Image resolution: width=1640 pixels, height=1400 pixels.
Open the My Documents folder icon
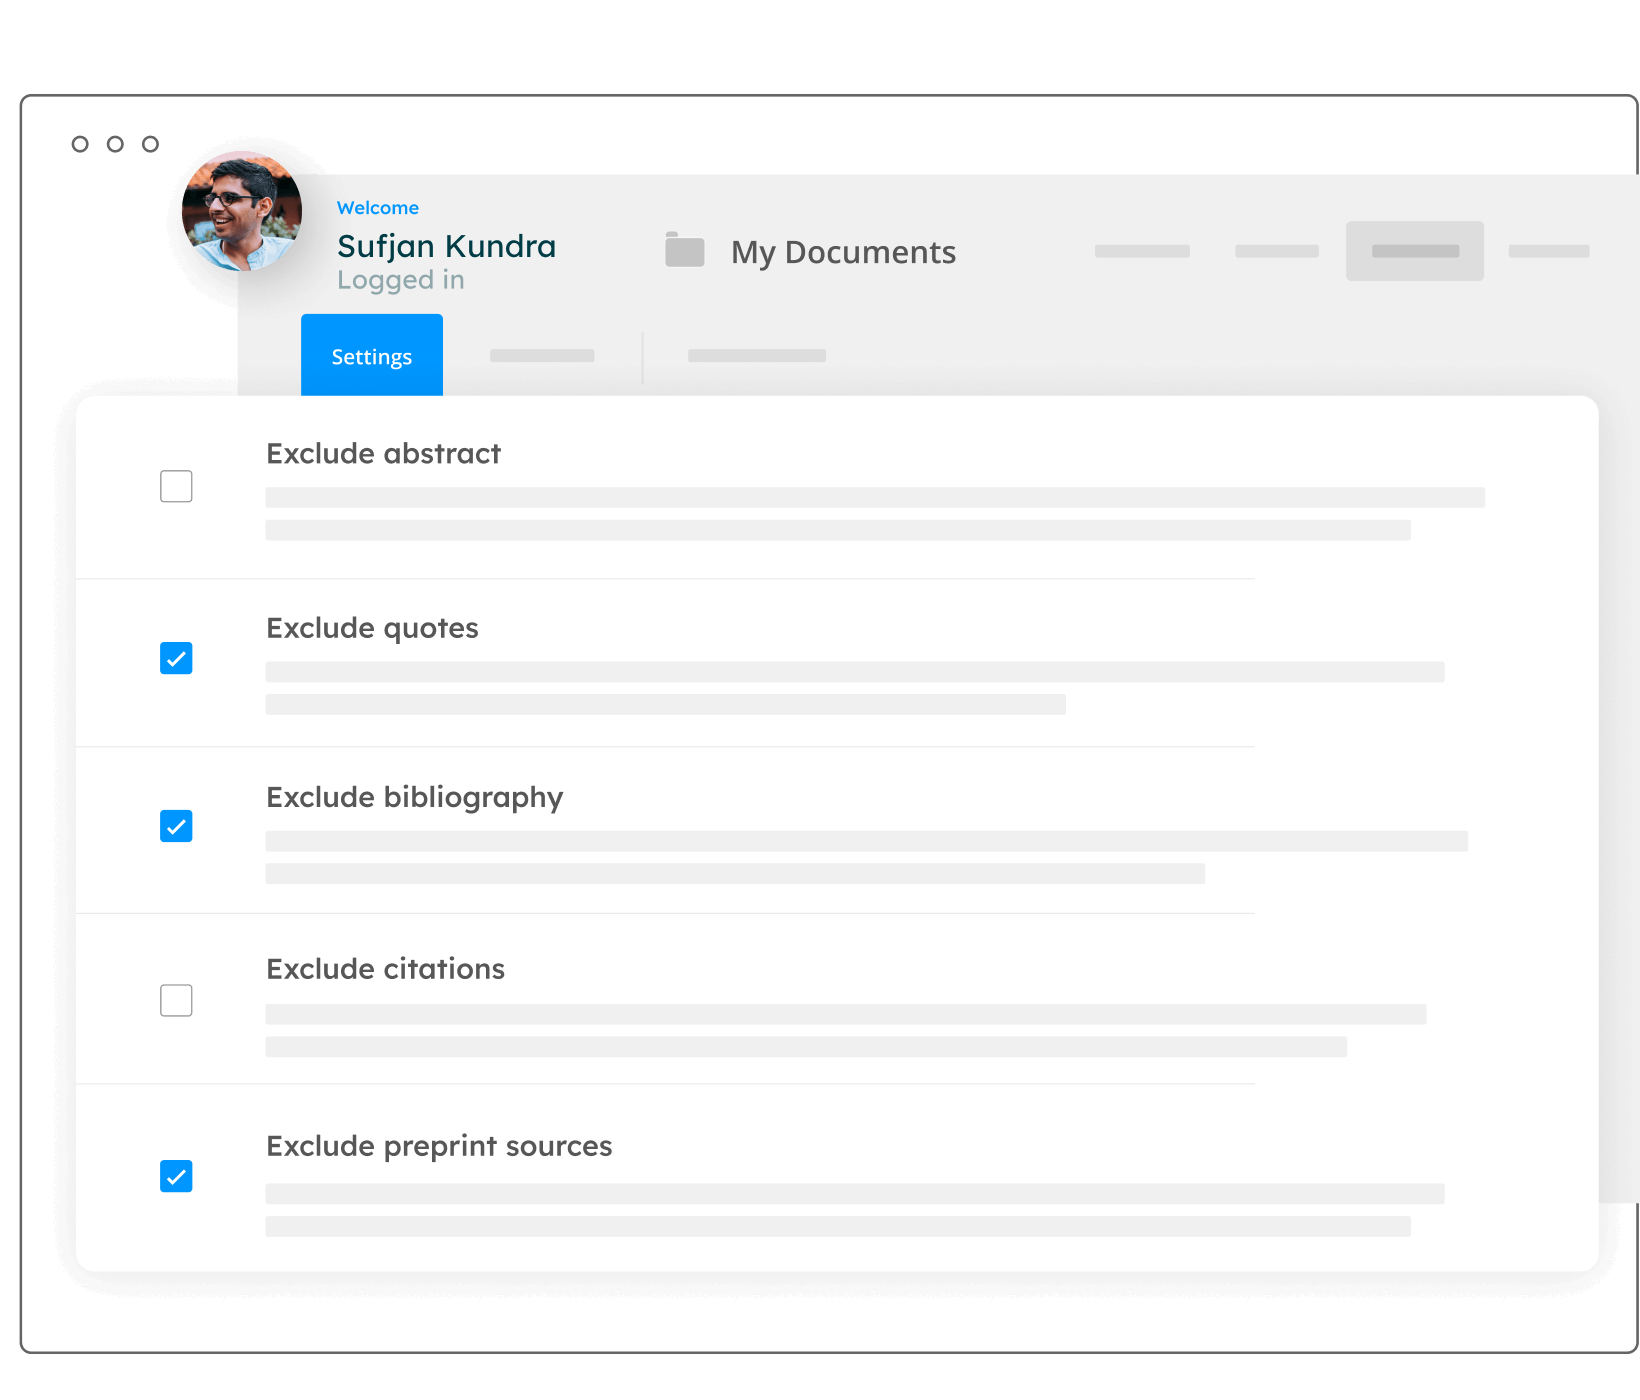click(x=686, y=251)
